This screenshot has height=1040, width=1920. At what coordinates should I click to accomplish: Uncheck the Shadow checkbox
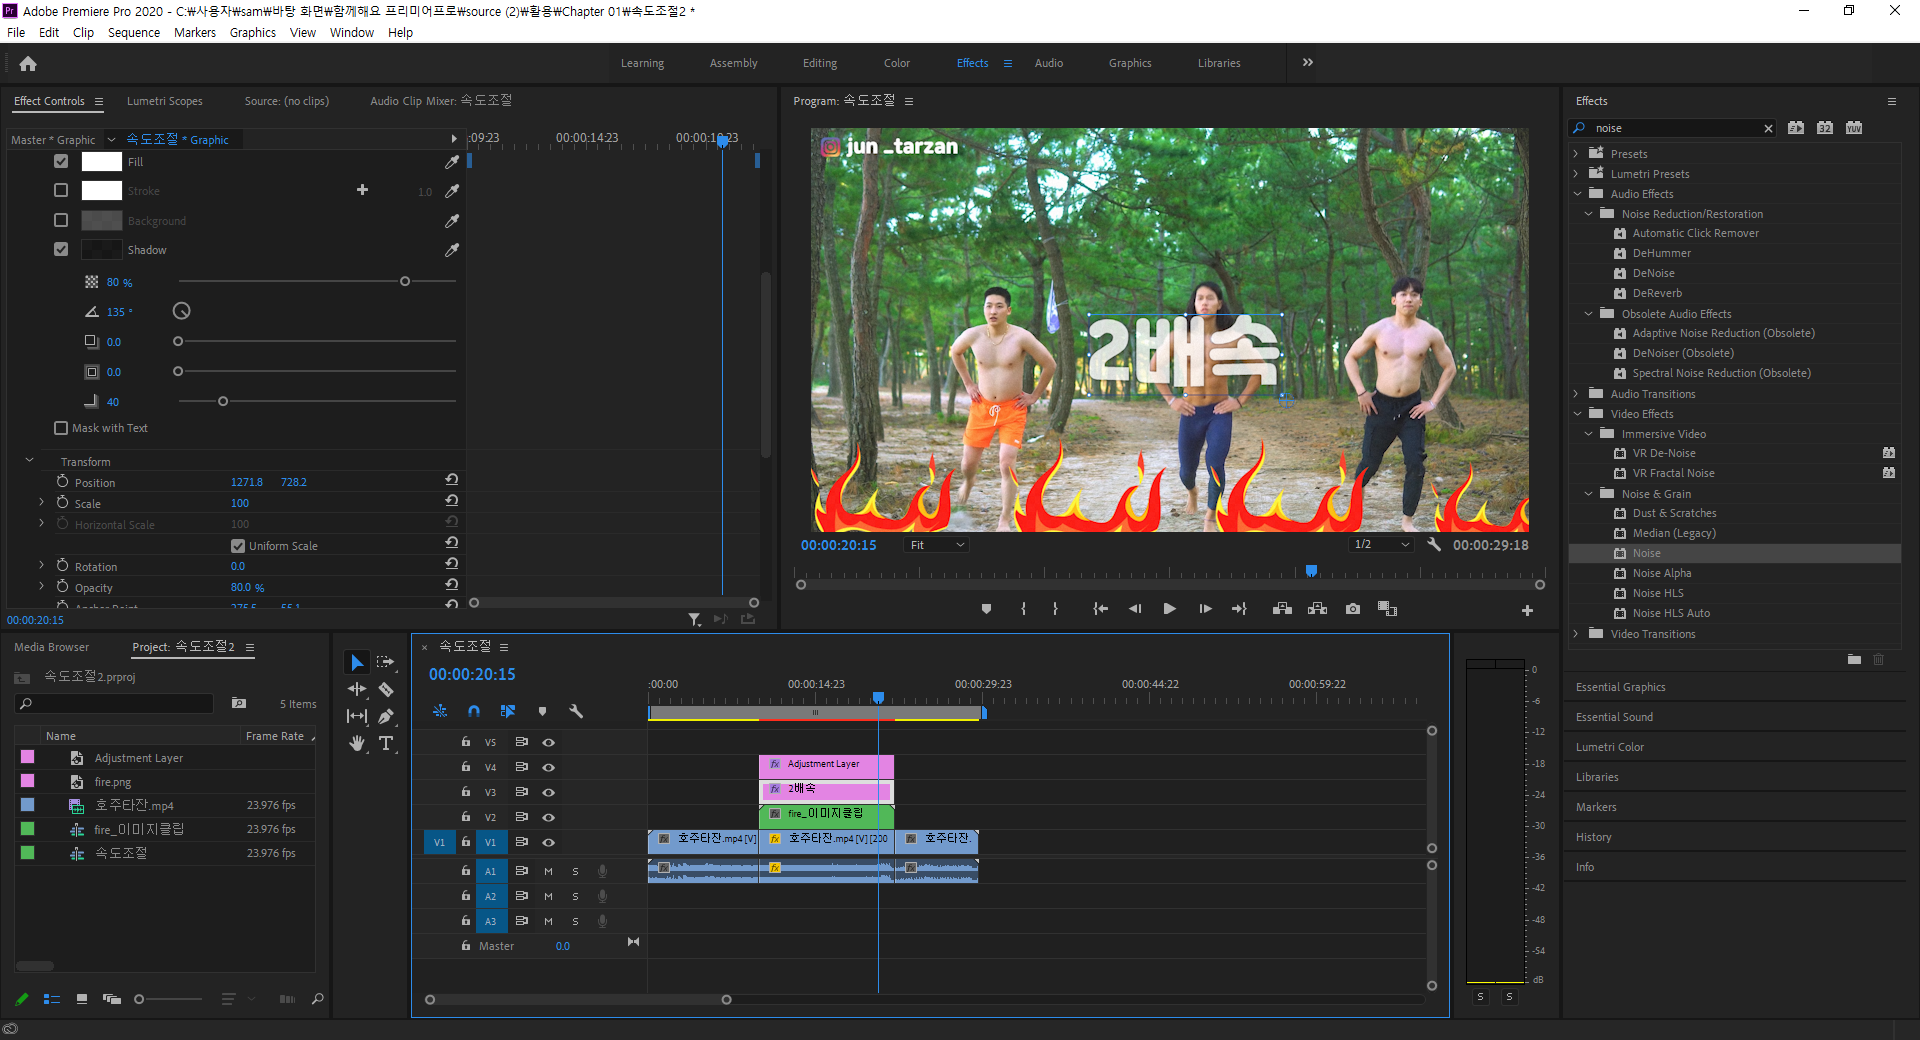(x=61, y=249)
